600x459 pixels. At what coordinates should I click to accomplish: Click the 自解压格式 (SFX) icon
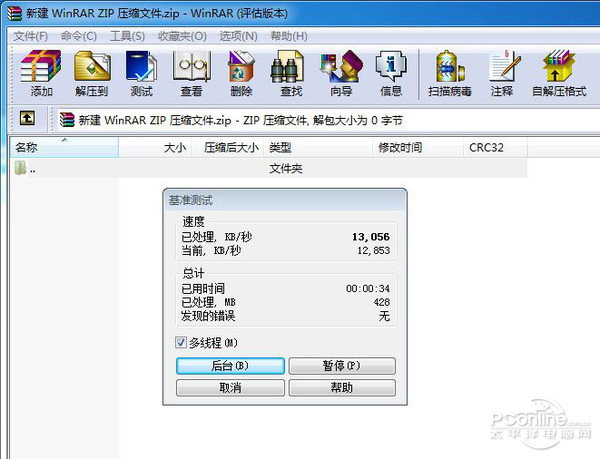(x=559, y=73)
